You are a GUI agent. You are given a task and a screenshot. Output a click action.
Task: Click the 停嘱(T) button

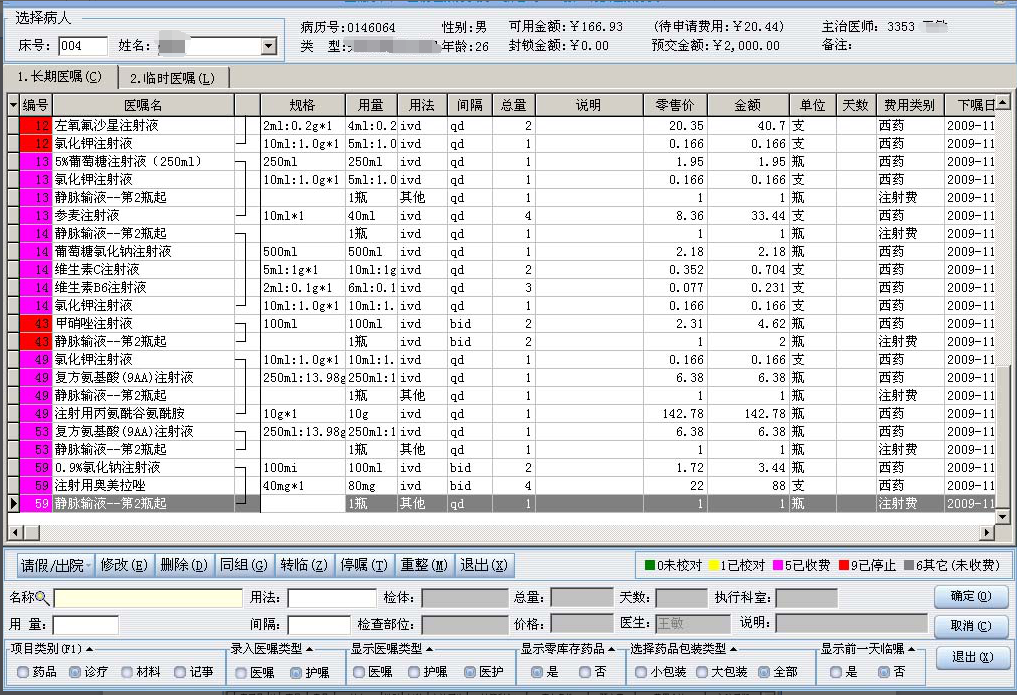click(x=364, y=565)
